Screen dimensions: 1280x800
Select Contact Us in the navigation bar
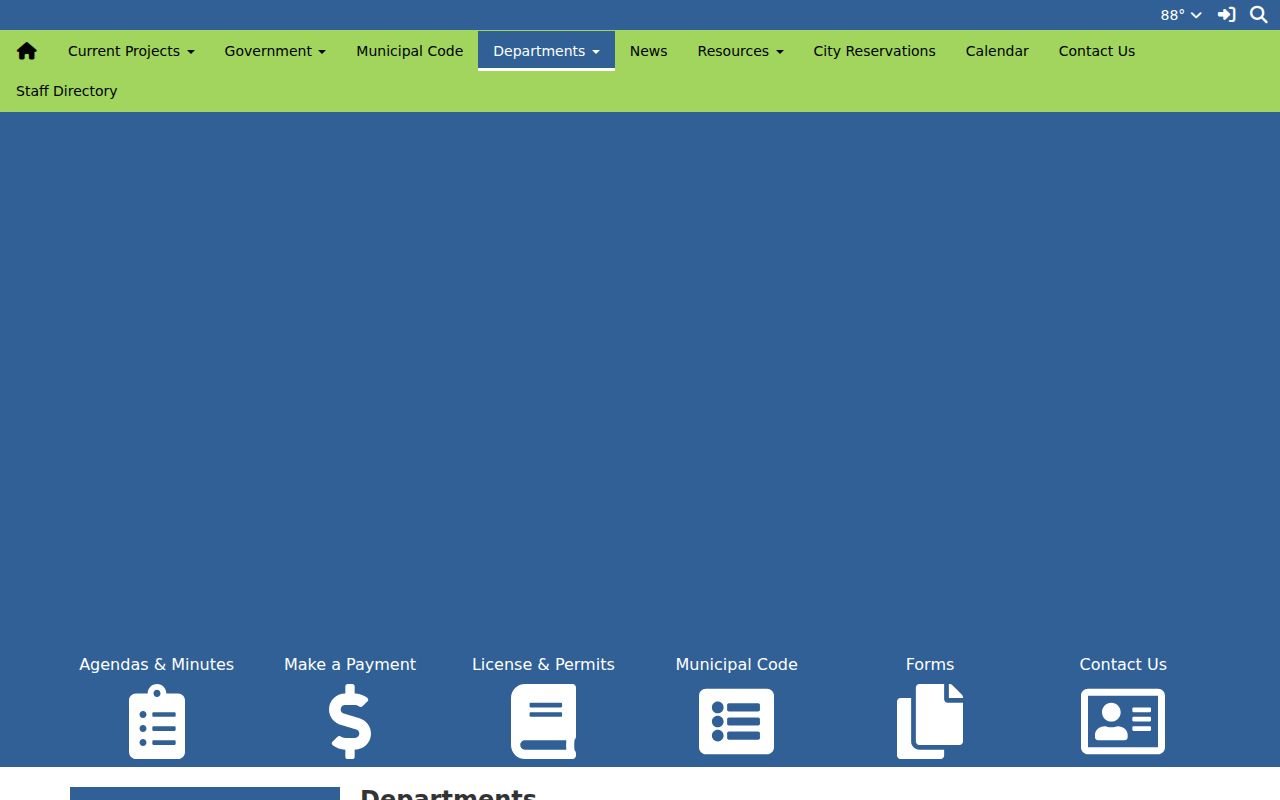(1097, 51)
